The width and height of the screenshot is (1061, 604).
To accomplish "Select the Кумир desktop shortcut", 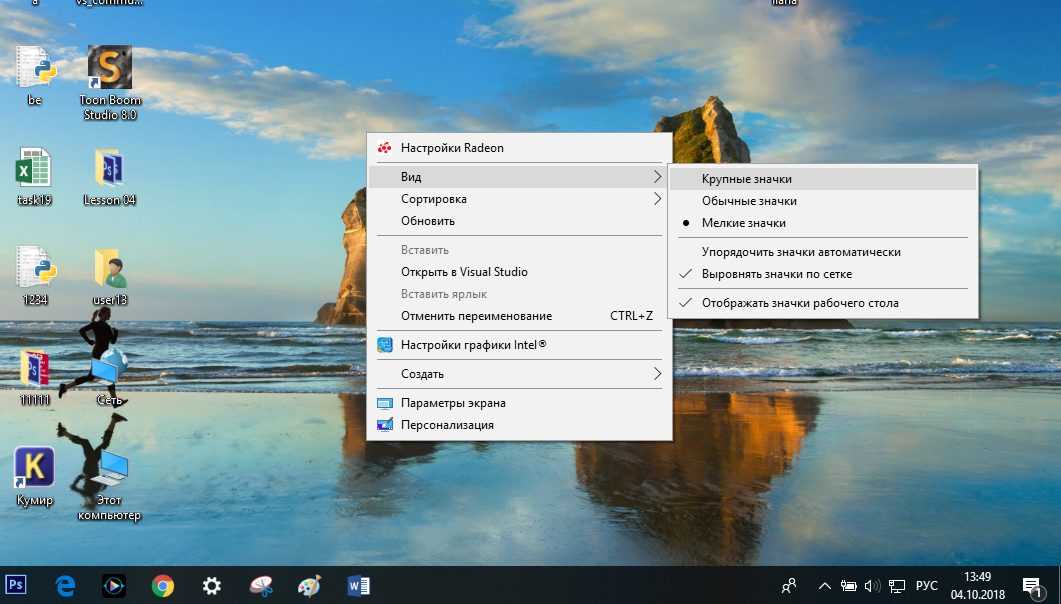I will [35, 476].
